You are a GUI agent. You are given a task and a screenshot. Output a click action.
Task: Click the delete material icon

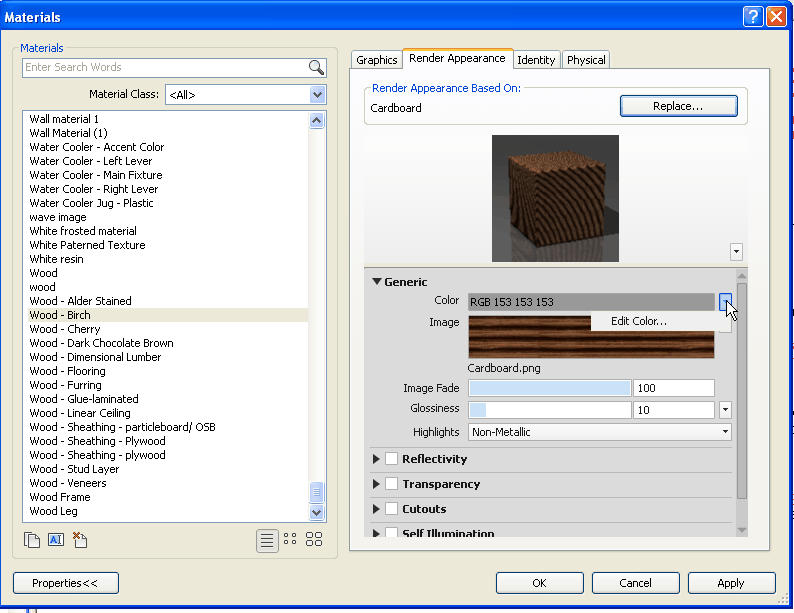pyautogui.click(x=80, y=540)
